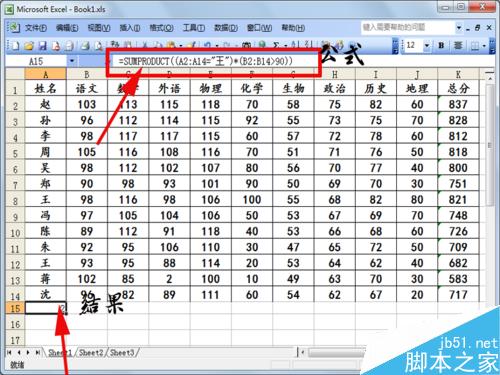Click the Sort Ascending icon
500x375 pixels.
pos(295,45)
